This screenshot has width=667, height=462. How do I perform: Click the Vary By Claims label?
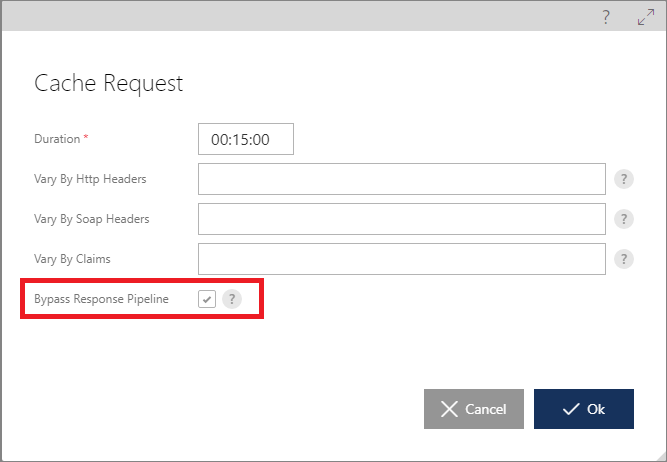(72, 259)
